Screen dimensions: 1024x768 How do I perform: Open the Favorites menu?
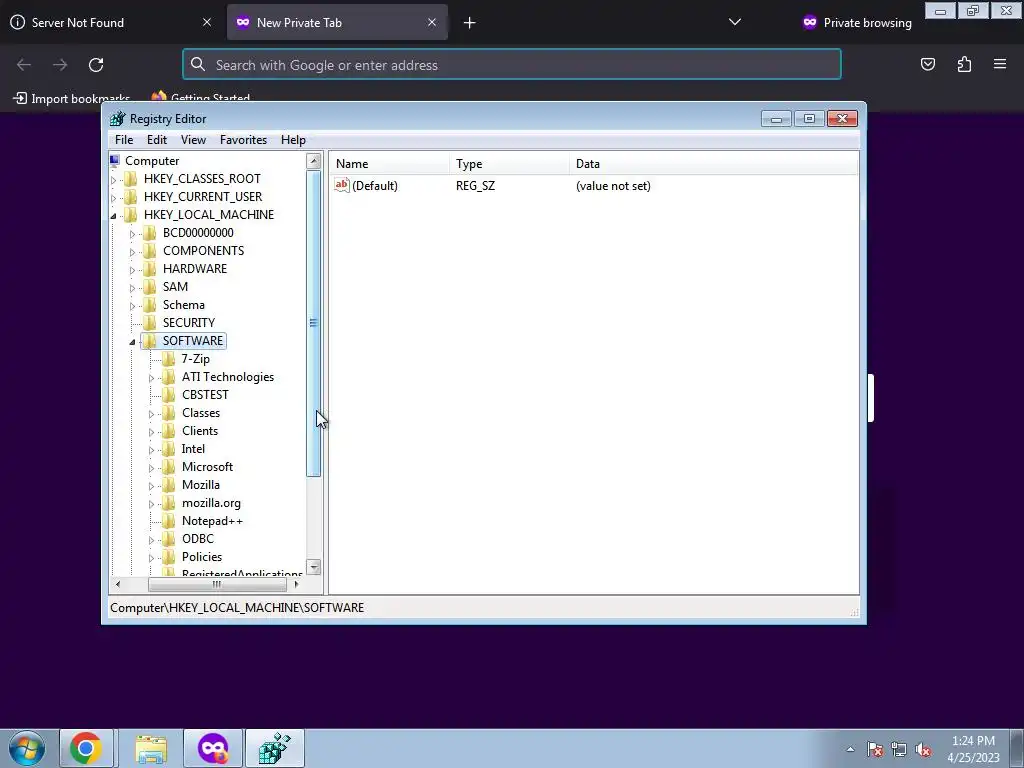[244, 140]
